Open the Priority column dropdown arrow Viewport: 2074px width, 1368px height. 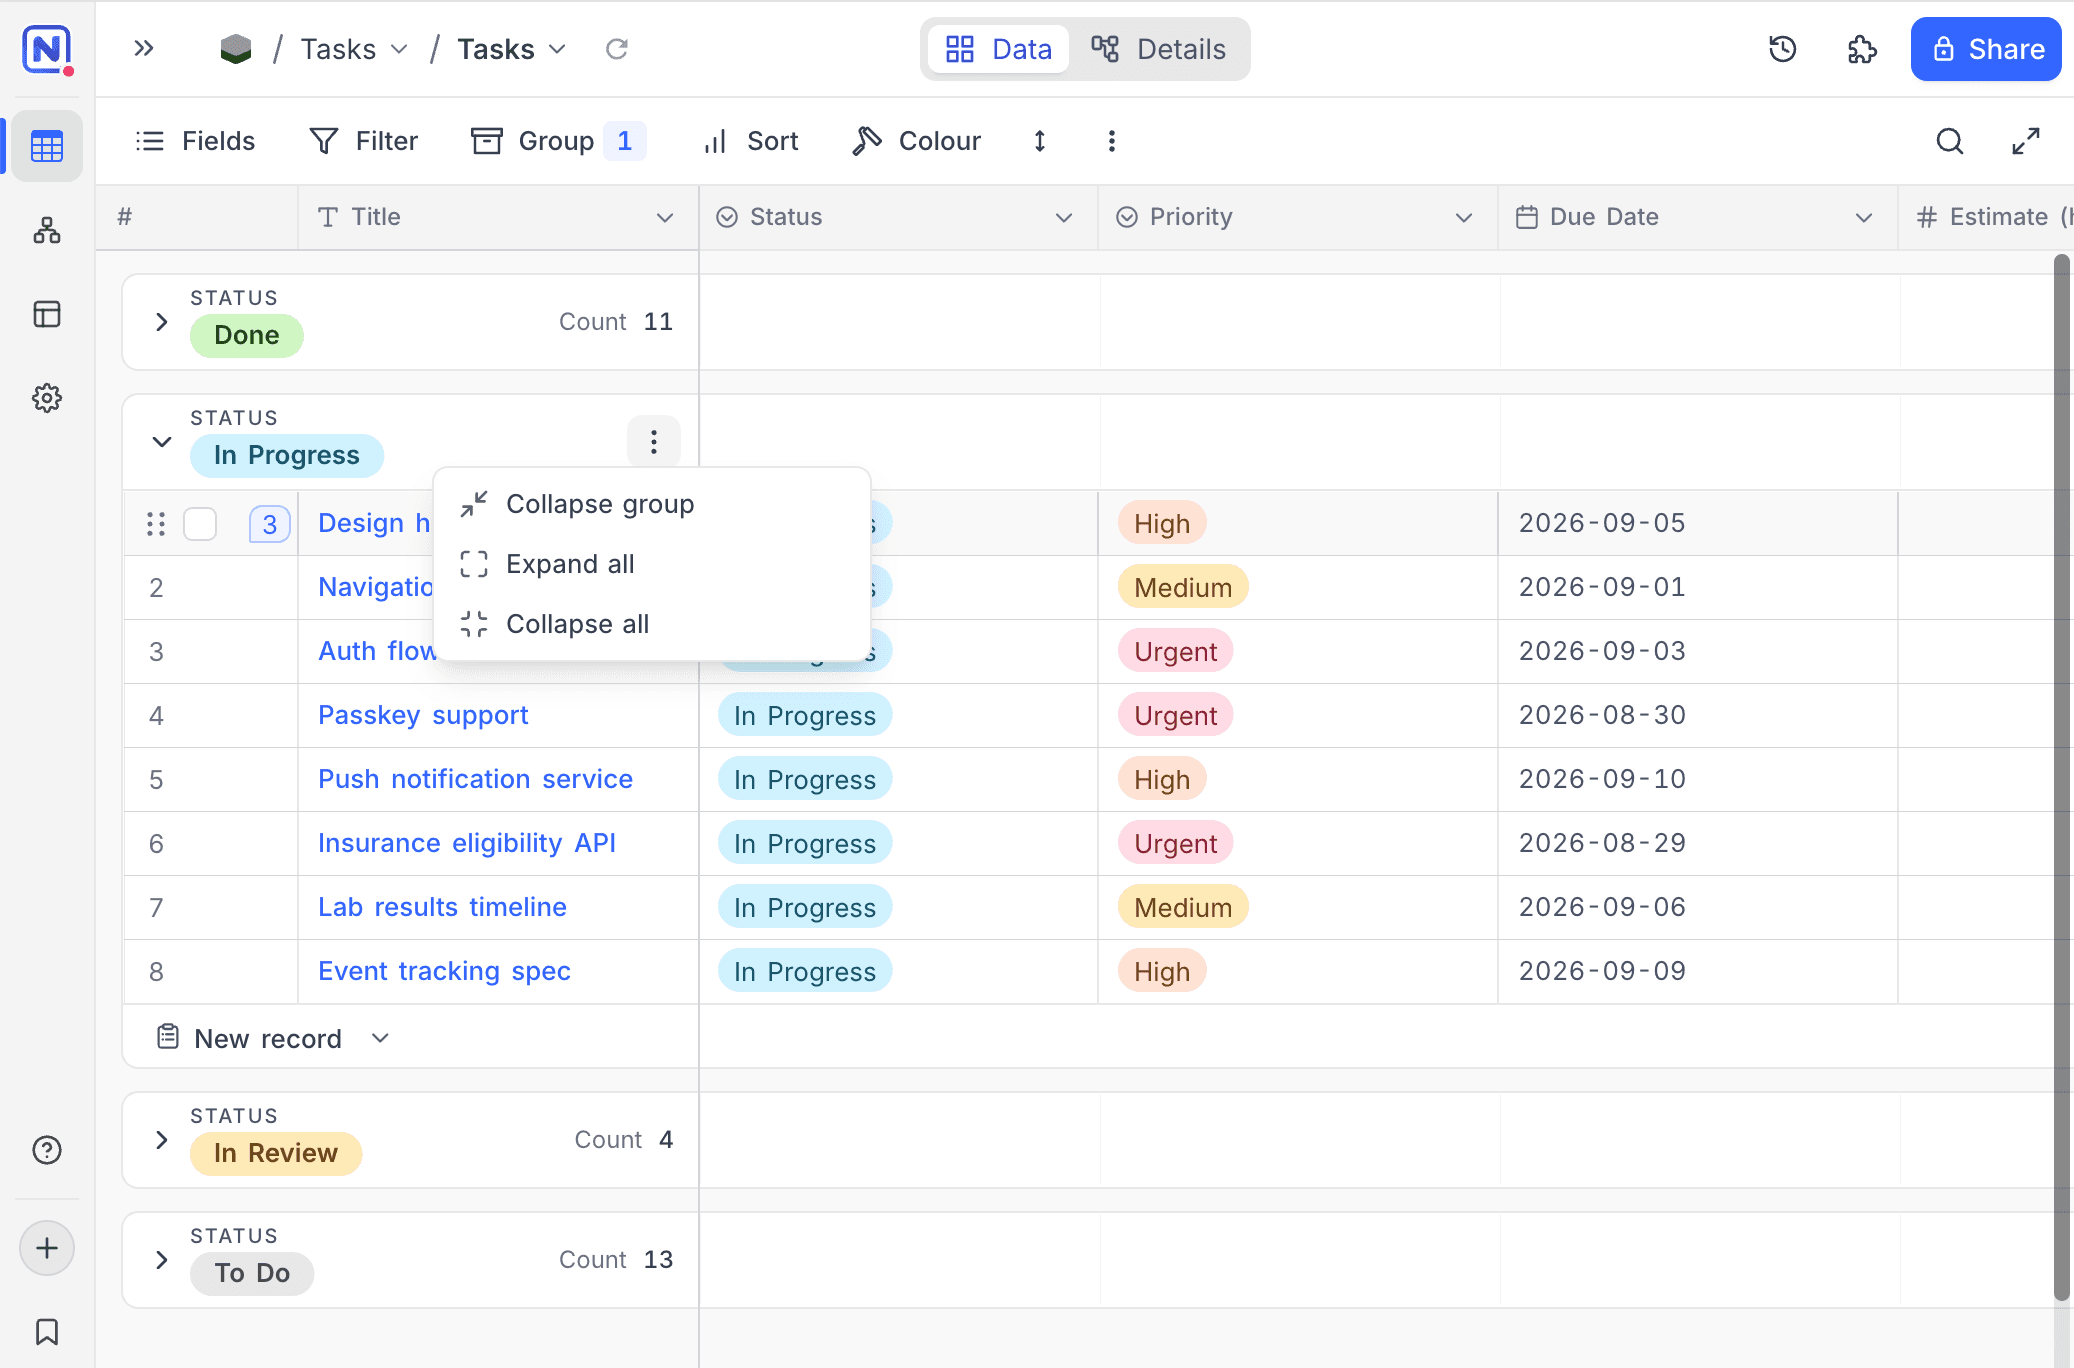pos(1464,217)
